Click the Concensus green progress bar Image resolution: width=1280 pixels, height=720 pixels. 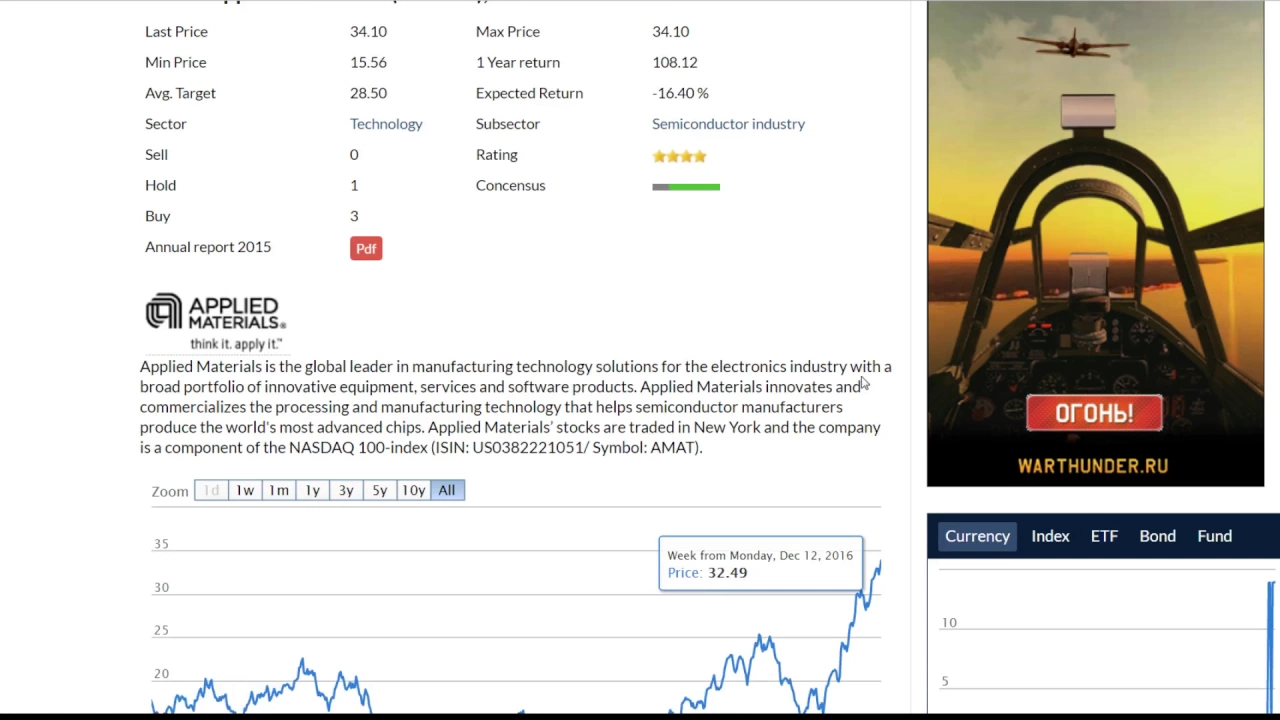point(686,186)
